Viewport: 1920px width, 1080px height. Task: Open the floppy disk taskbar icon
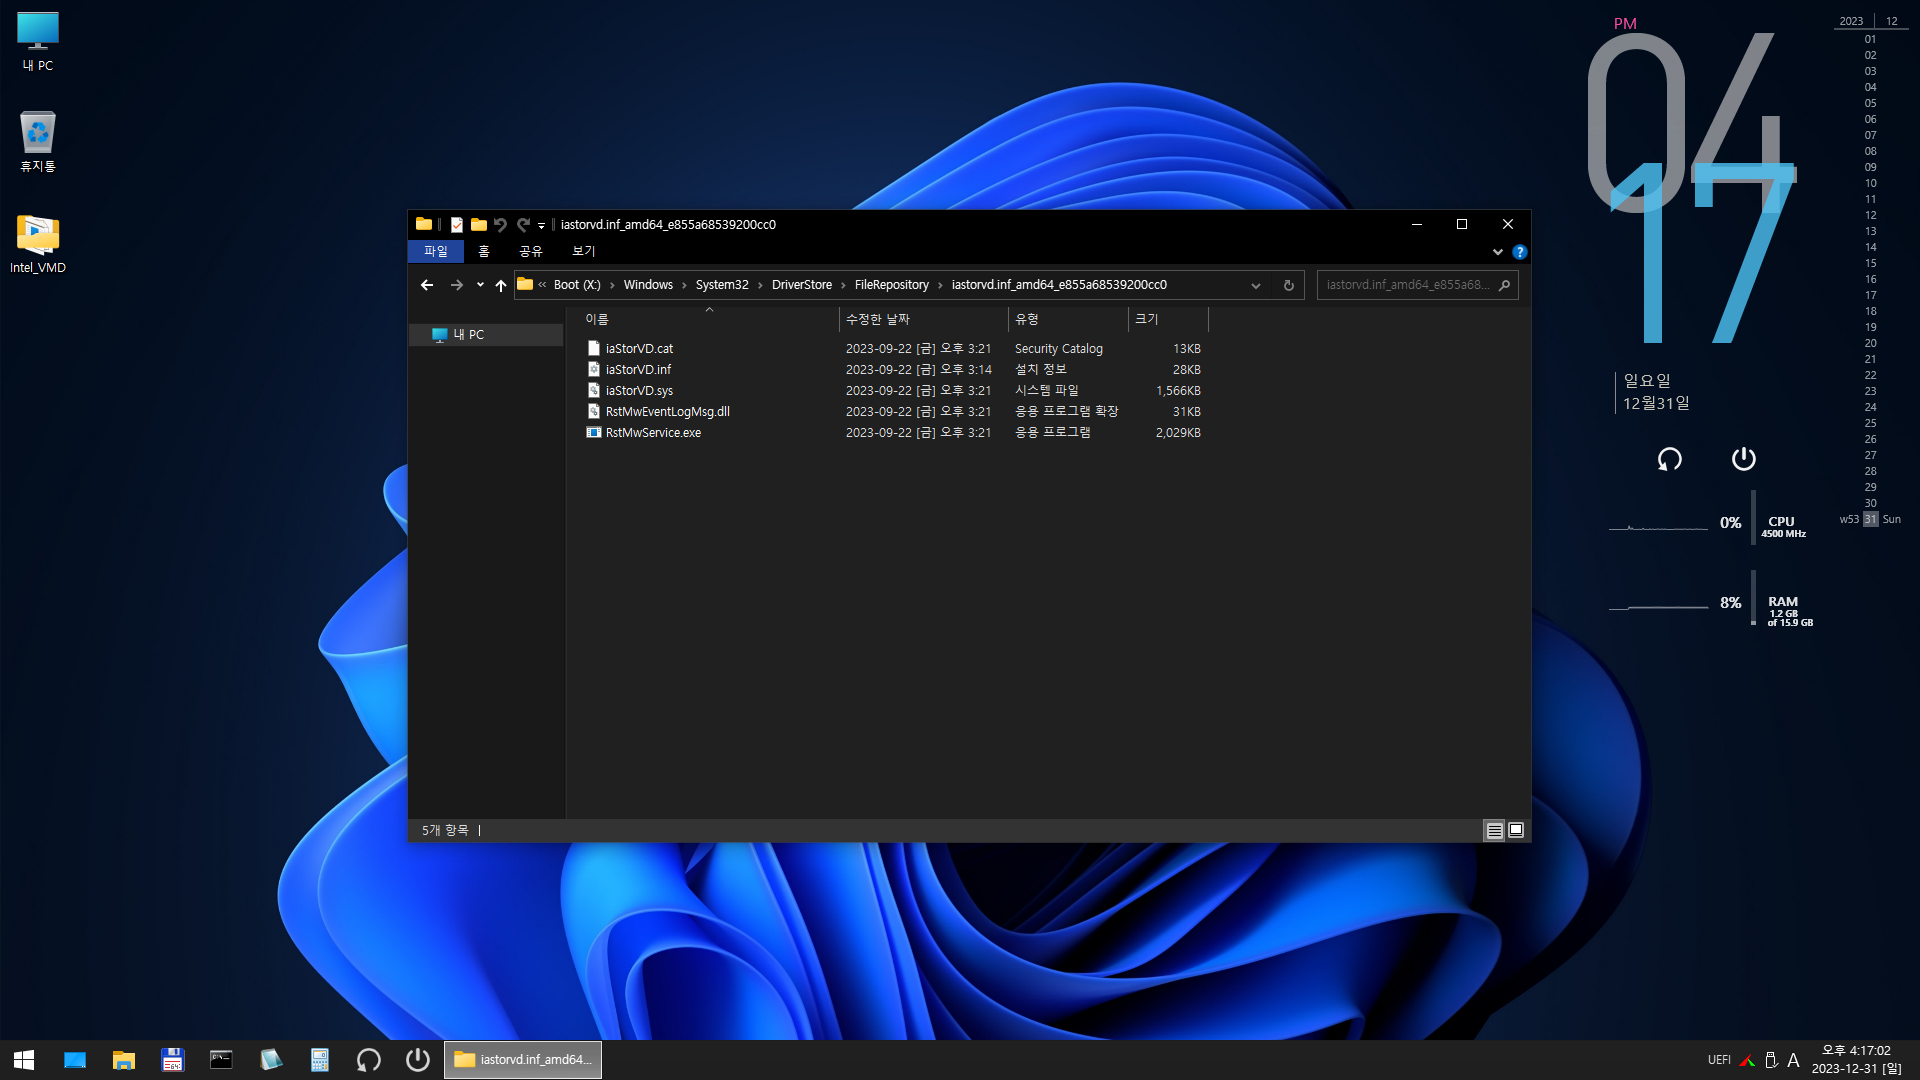(x=173, y=1060)
